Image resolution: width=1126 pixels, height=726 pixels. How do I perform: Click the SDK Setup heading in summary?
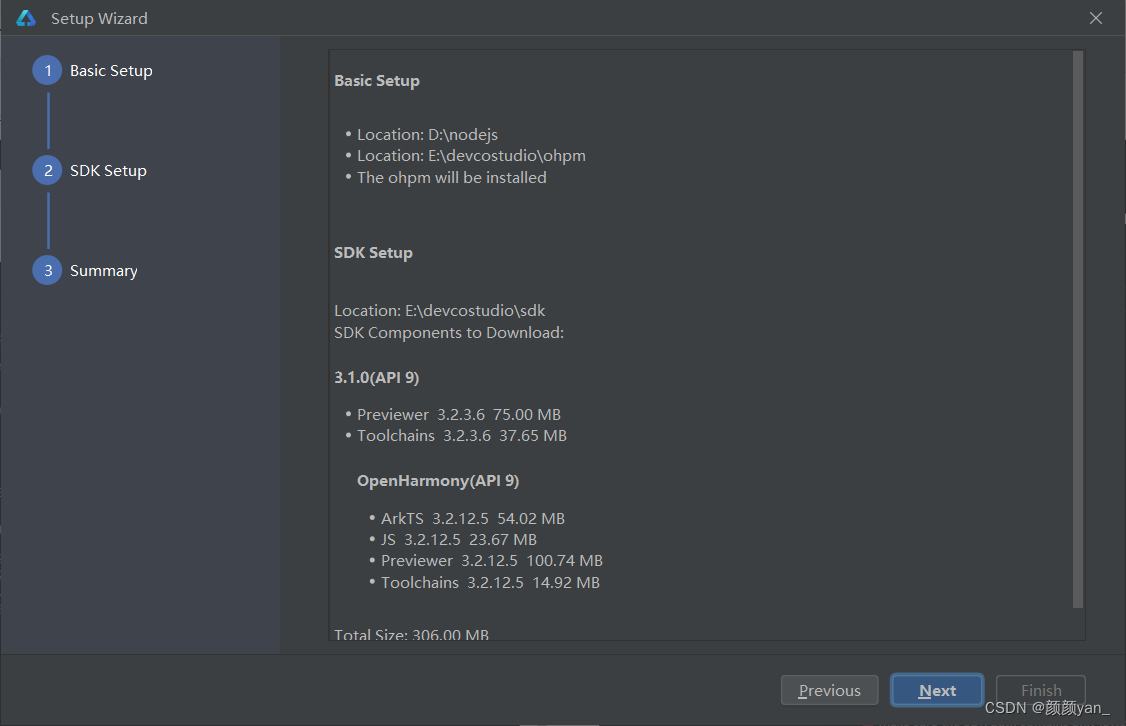(x=373, y=253)
